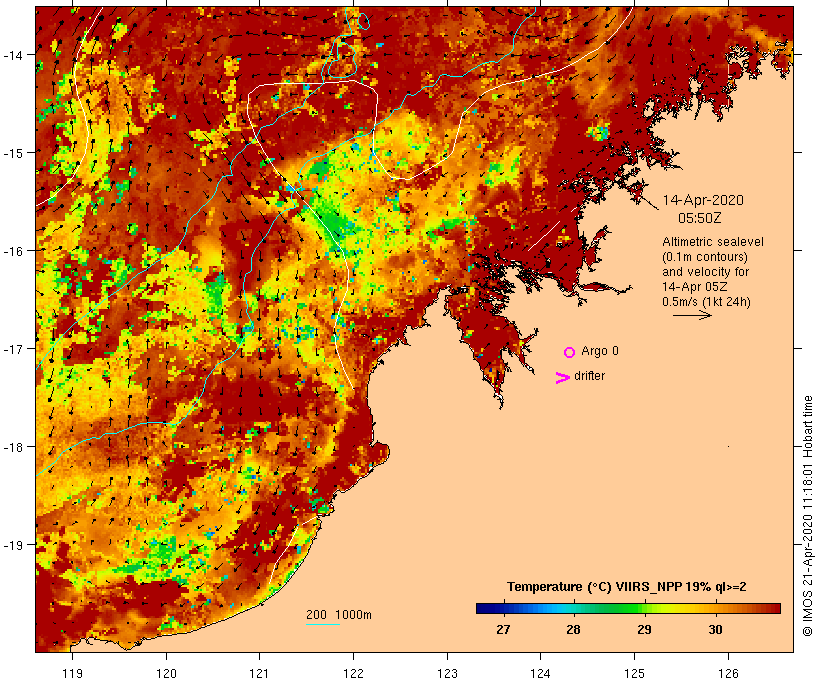
Task: Click the IMOS copyright timestamp text
Action: [808, 516]
